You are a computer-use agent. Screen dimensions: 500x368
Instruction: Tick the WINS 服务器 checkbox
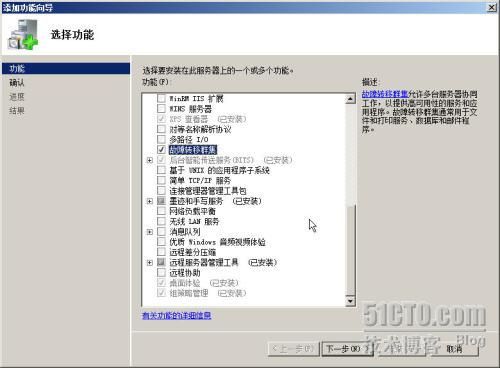tap(161, 109)
